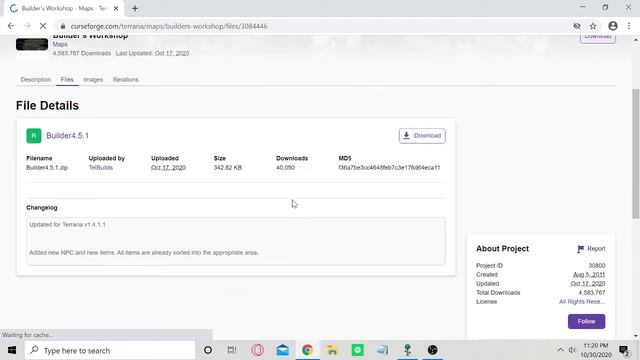Click the created date Aug 5, 2011
The image size is (640, 360).
589,275
